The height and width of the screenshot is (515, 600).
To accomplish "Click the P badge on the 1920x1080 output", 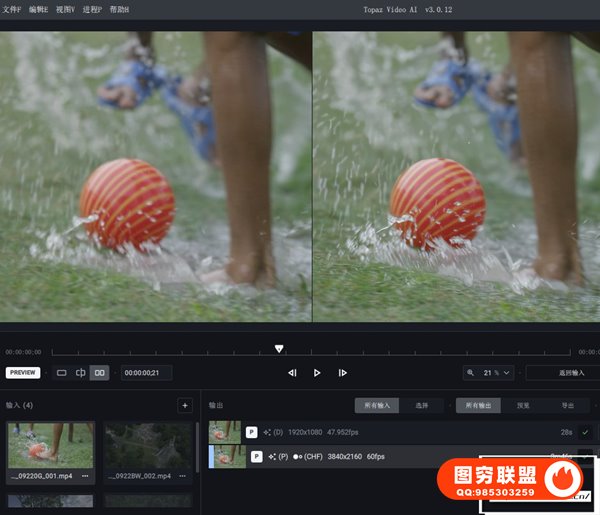I will tap(252, 432).
